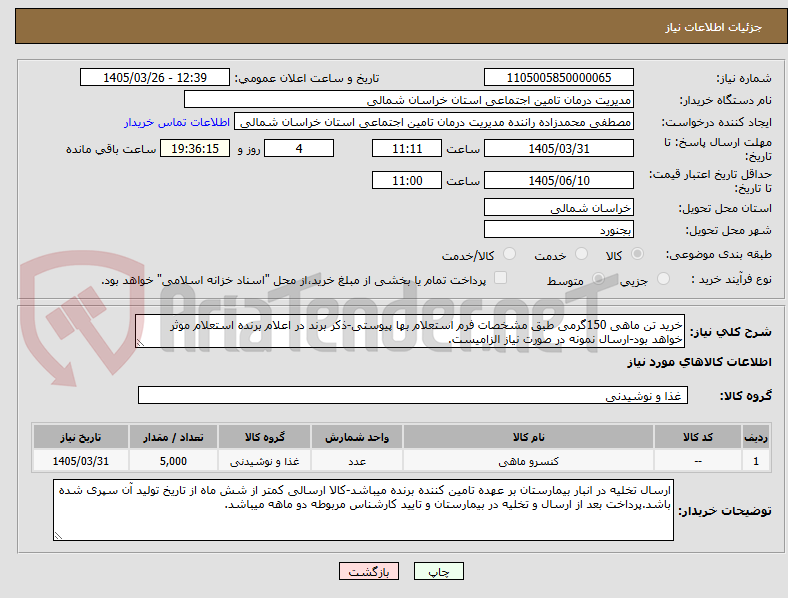Viewport: 788px width, 598px height.
Task: Click the واحد شمارش column header
Action: pos(357,437)
